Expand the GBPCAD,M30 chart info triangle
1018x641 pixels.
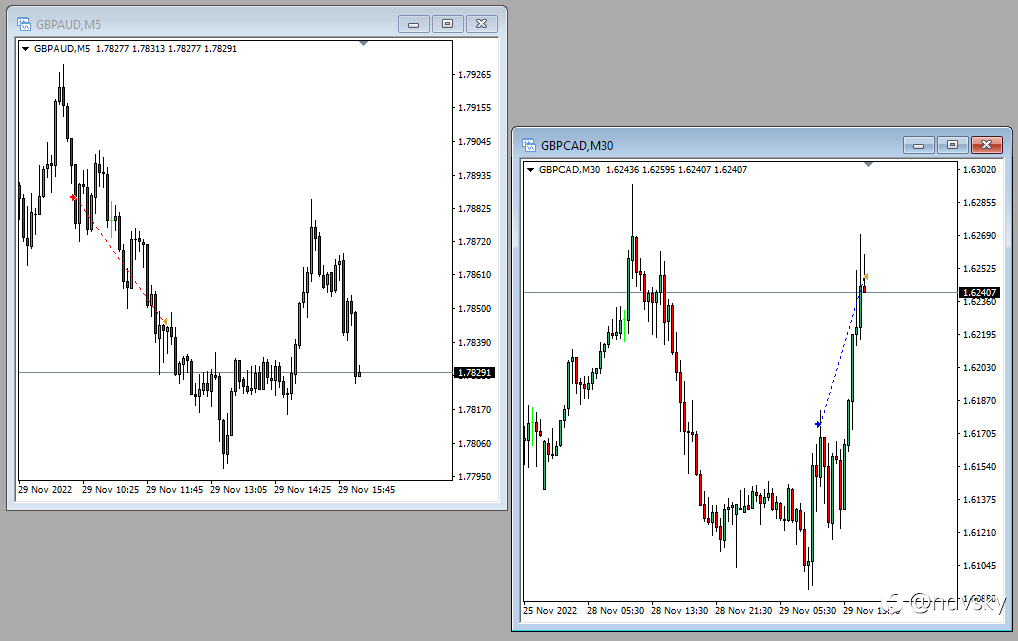click(530, 170)
